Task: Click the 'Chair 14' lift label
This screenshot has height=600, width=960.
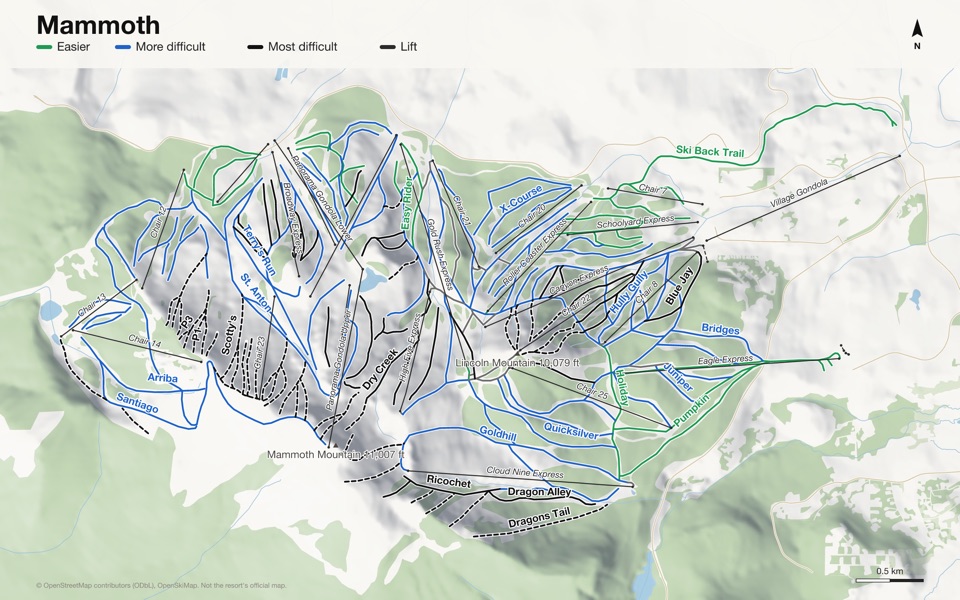Action: point(144,342)
